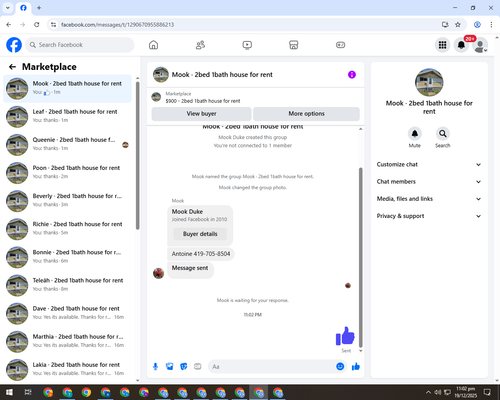Image resolution: width=500 pixels, height=400 pixels.
Task: Attach a photo file icon
Action: 170,367
